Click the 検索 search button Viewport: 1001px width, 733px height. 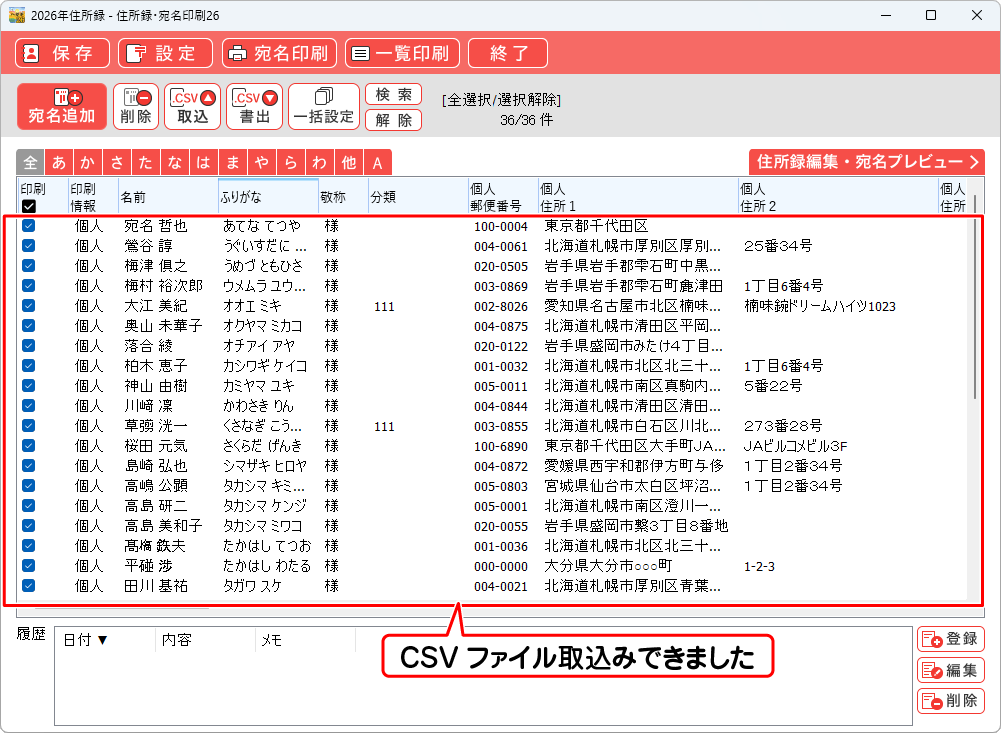click(393, 95)
